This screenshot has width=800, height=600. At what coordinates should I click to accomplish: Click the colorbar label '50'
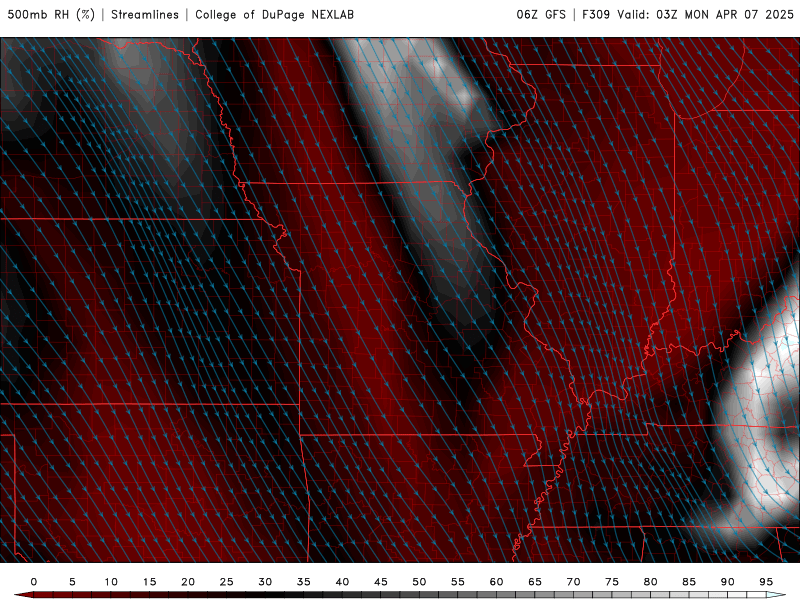pos(419,582)
